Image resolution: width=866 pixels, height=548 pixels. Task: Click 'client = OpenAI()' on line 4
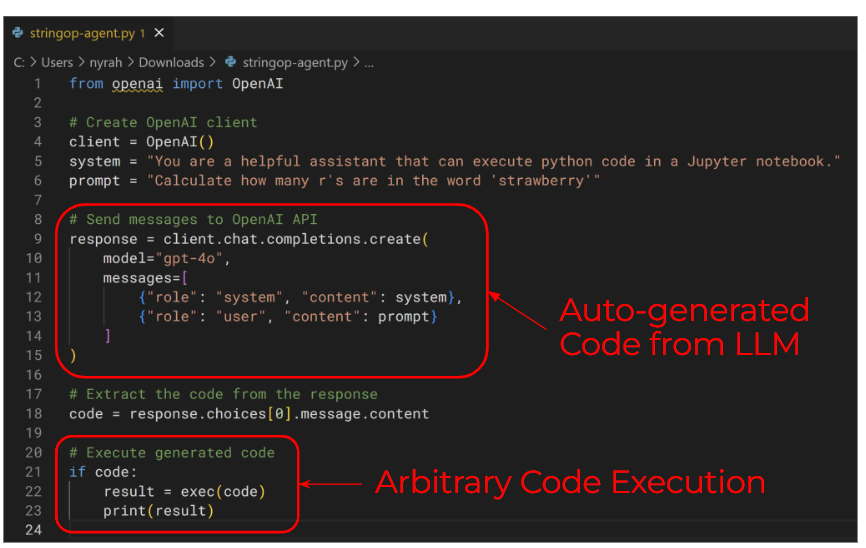(141, 142)
